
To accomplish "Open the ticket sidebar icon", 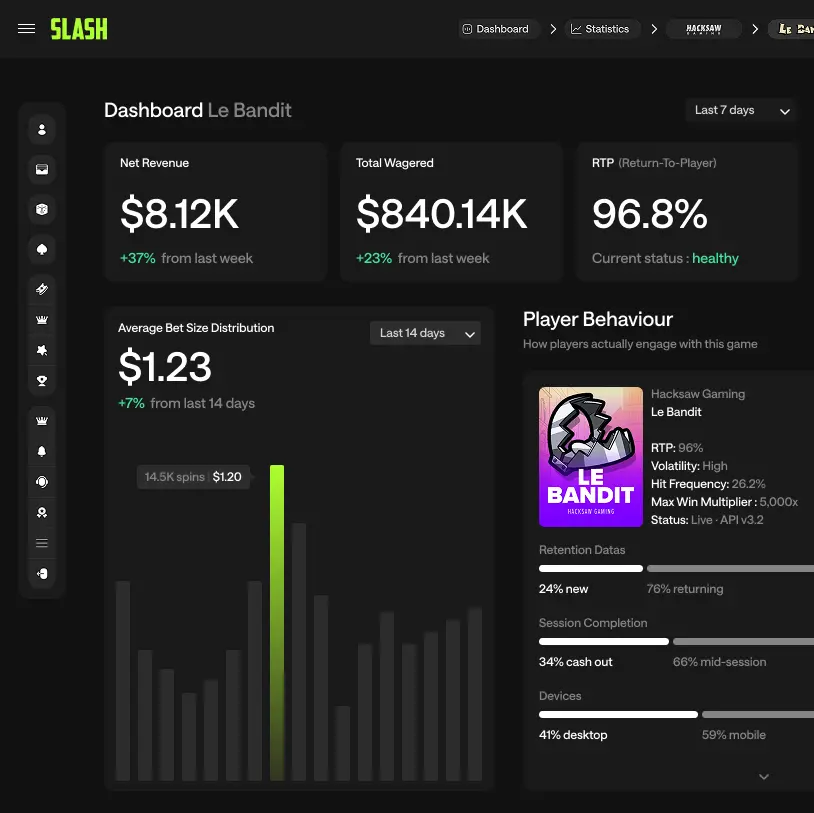I will pyautogui.click(x=42, y=289).
